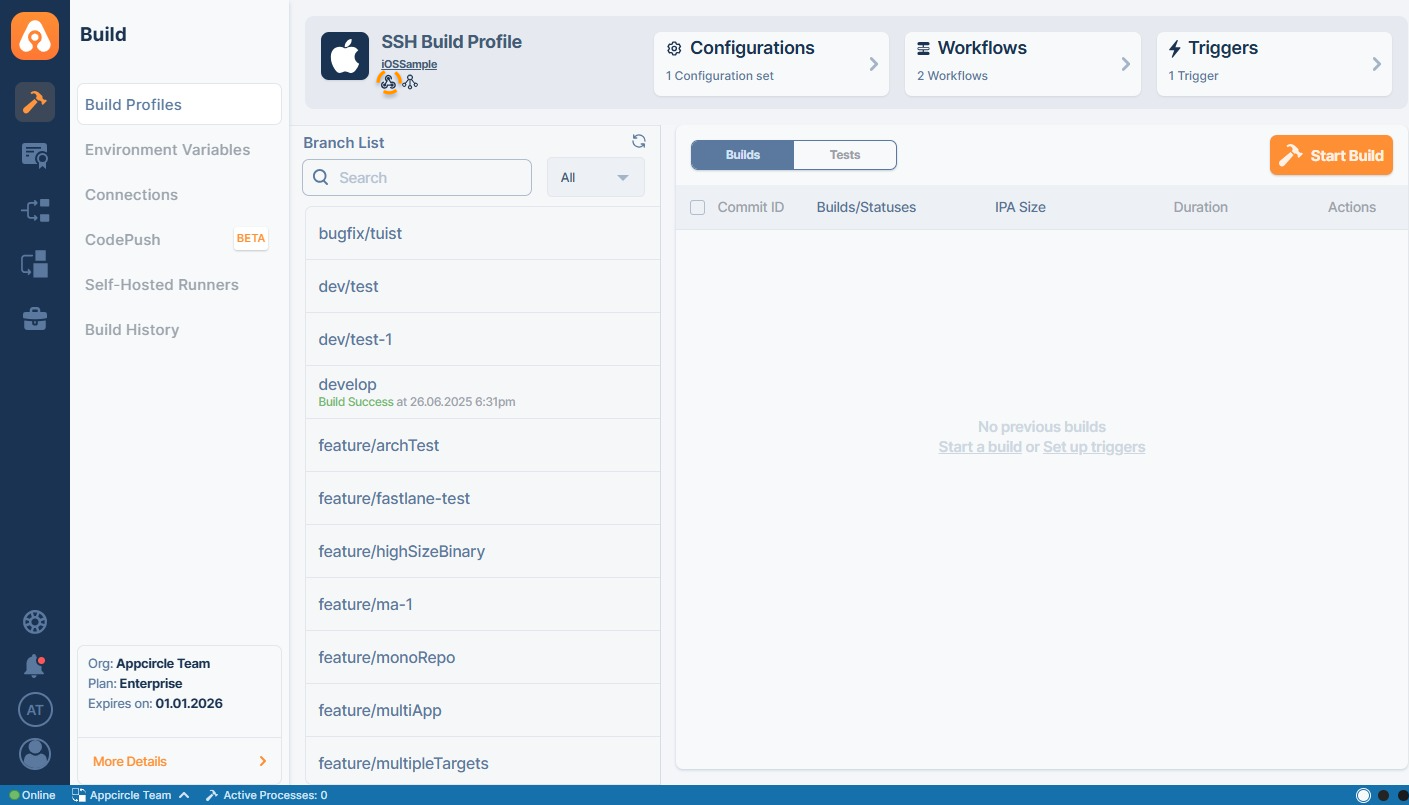
Task: Tick the select-all Commit ID checkbox
Action: (x=698, y=208)
